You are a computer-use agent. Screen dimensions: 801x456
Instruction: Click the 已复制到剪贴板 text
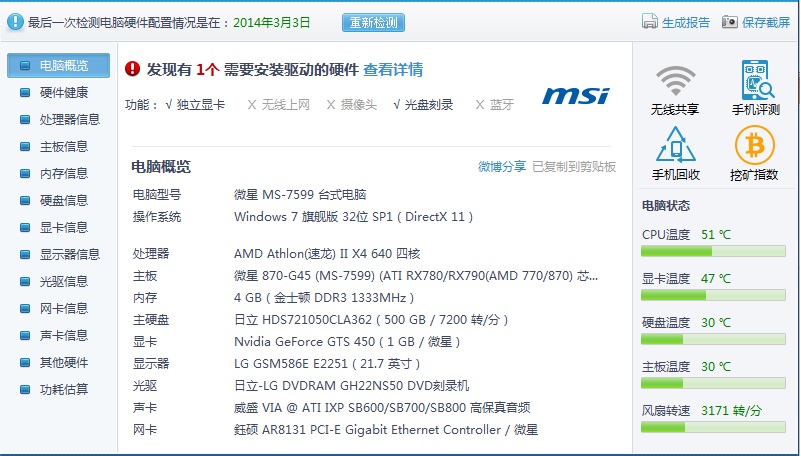pos(574,166)
